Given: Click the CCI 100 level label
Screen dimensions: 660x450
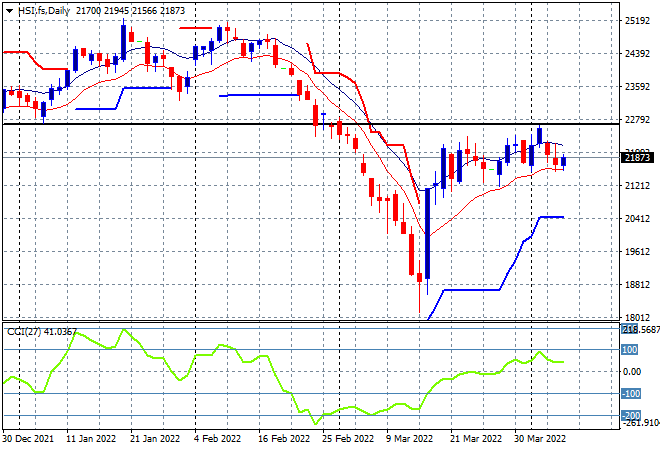Looking at the screenshot, I should [x=629, y=350].
